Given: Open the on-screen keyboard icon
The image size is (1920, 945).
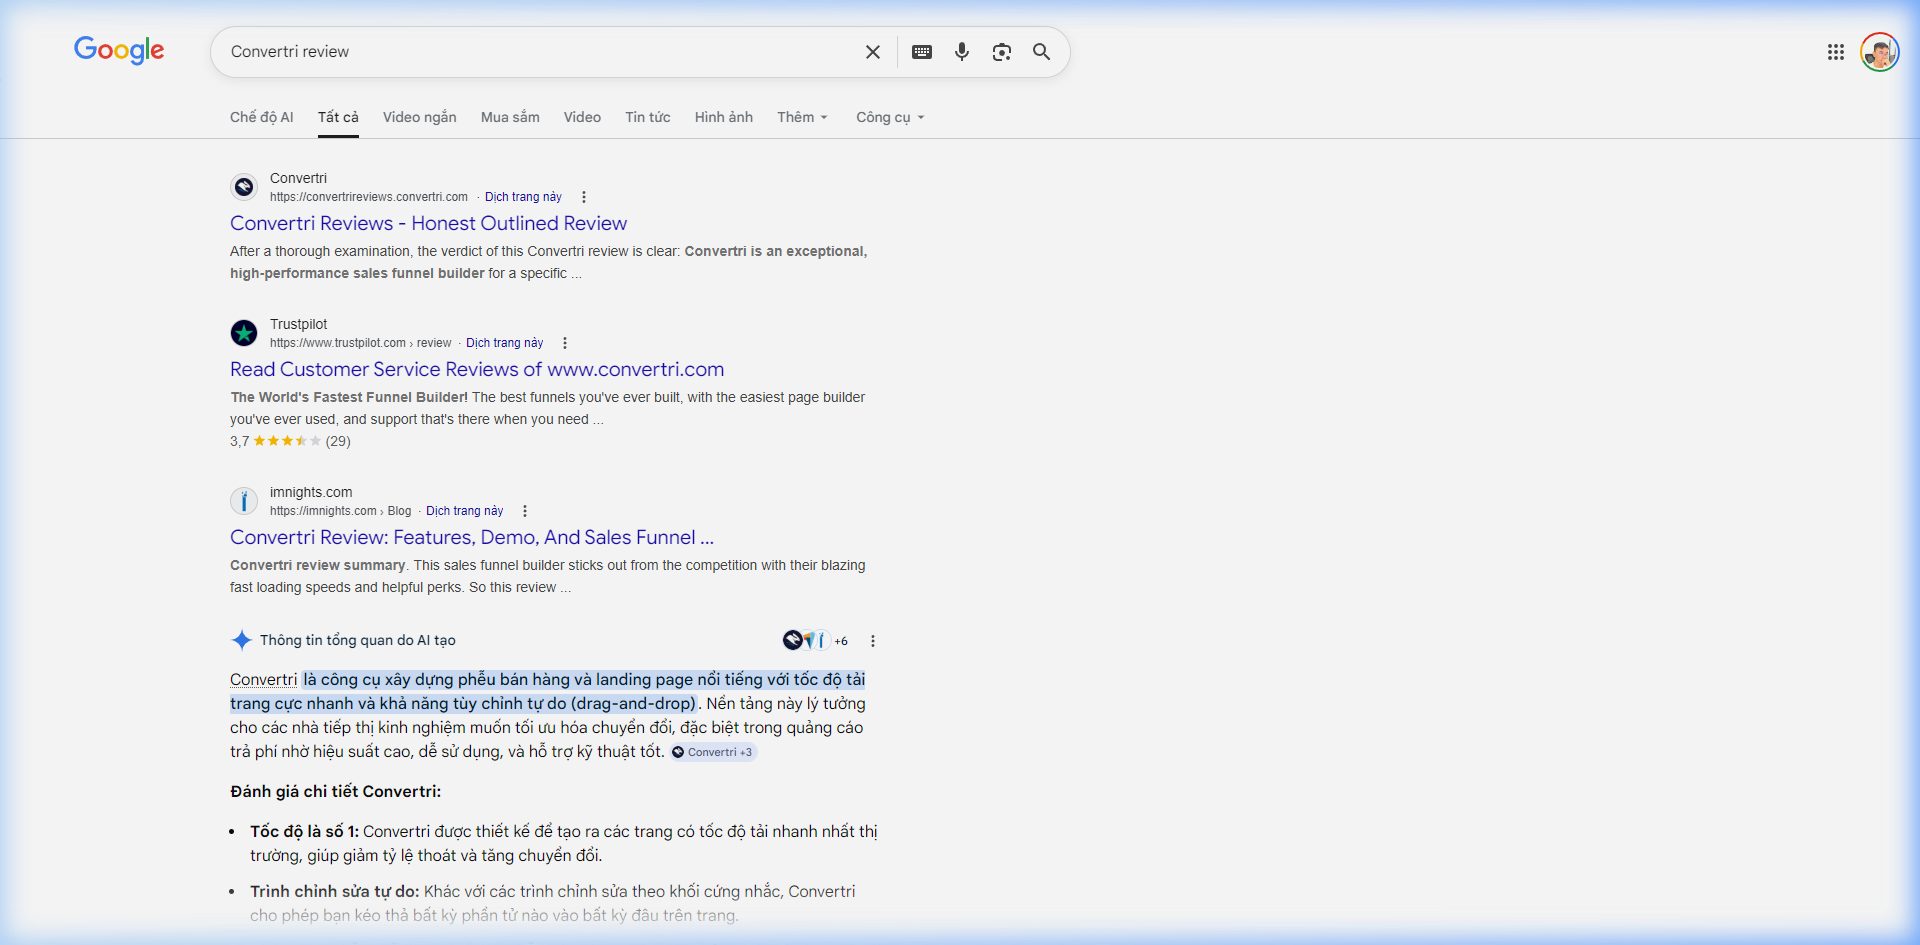Looking at the screenshot, I should [x=922, y=51].
